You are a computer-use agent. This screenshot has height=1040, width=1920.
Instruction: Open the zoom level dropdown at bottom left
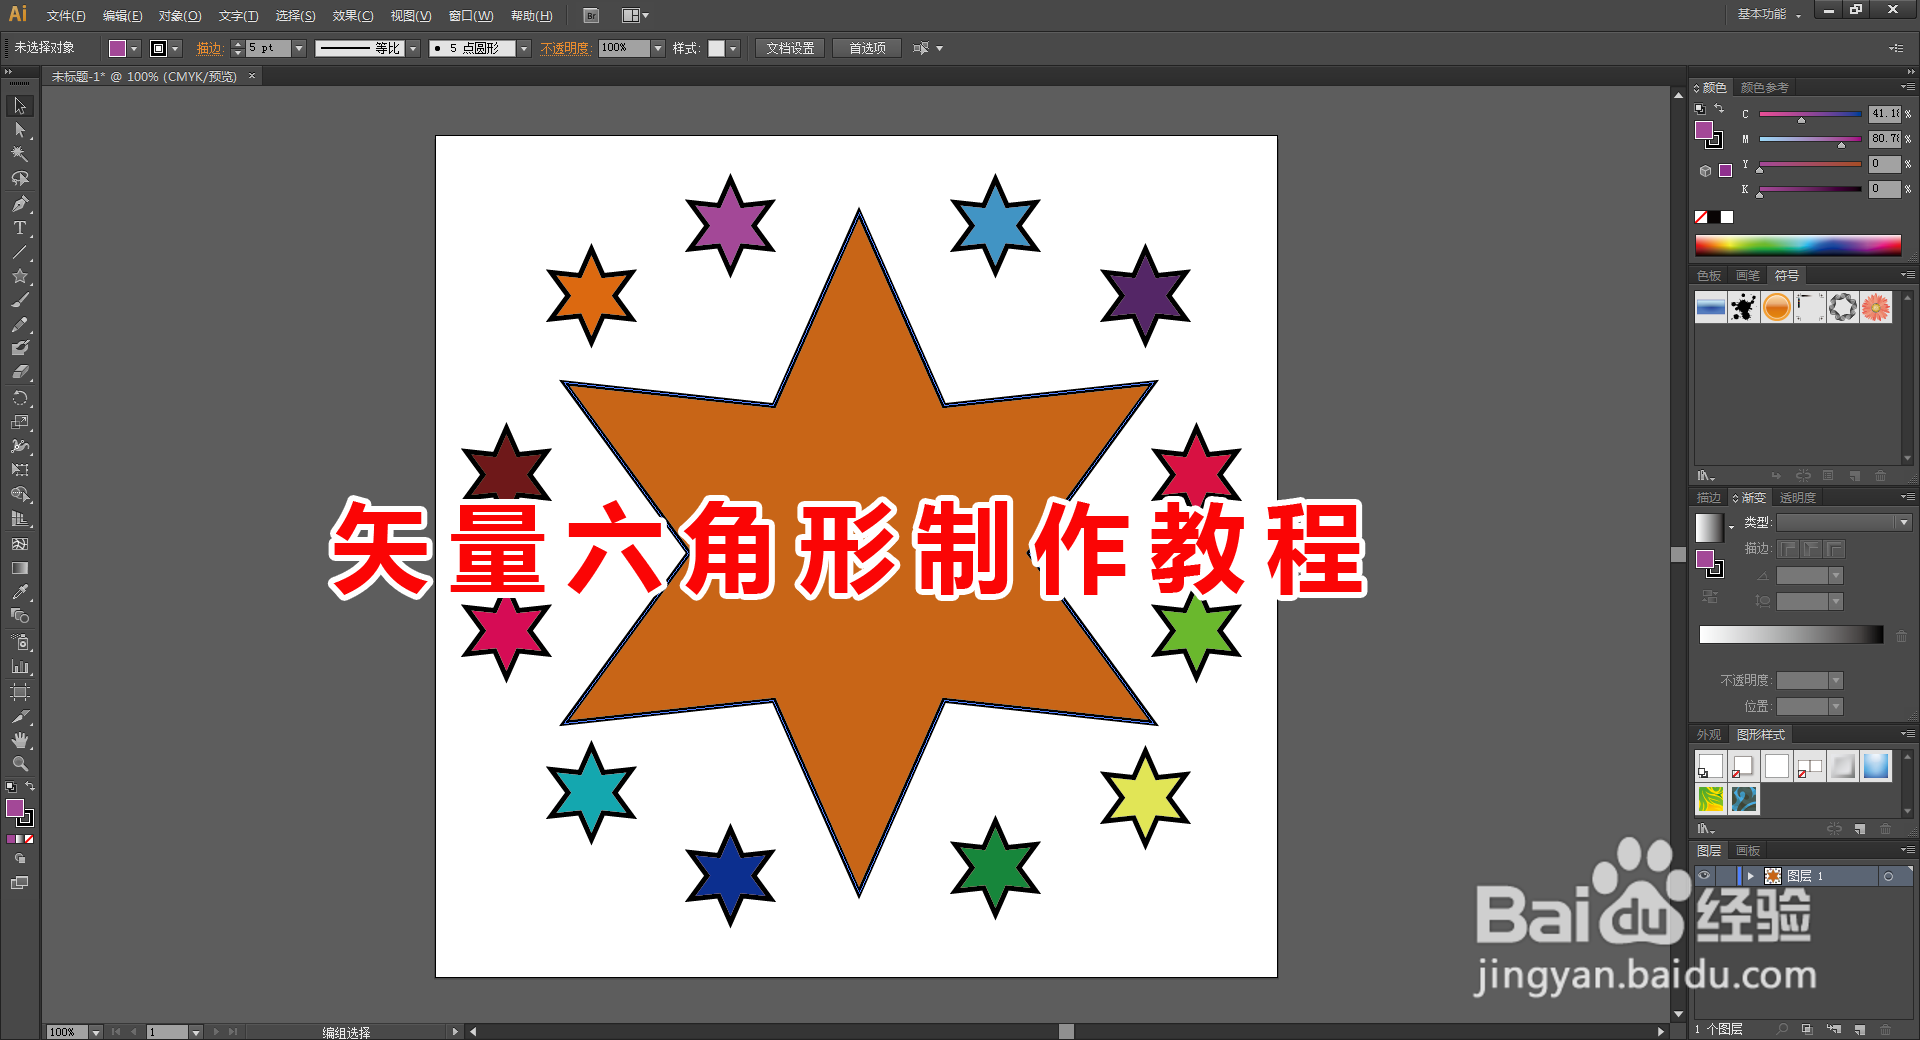(95, 1031)
